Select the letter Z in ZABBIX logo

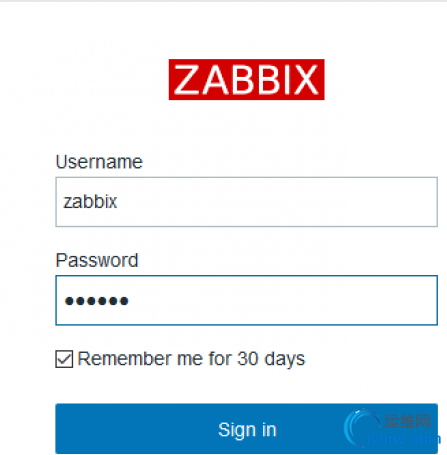pyautogui.click(x=187, y=80)
